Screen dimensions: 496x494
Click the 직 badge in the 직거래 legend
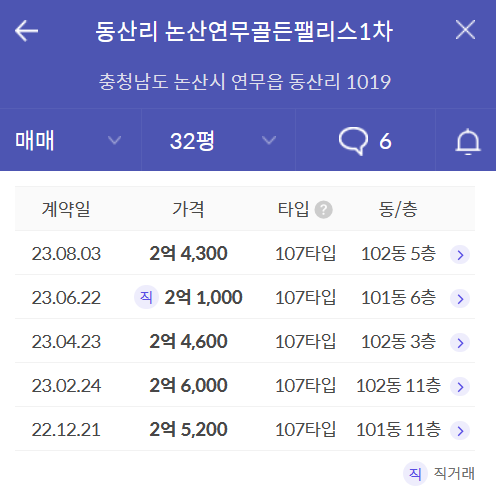coord(415,473)
